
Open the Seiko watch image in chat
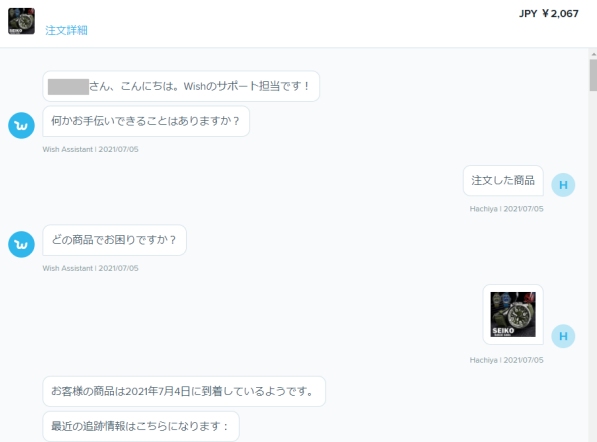513,314
